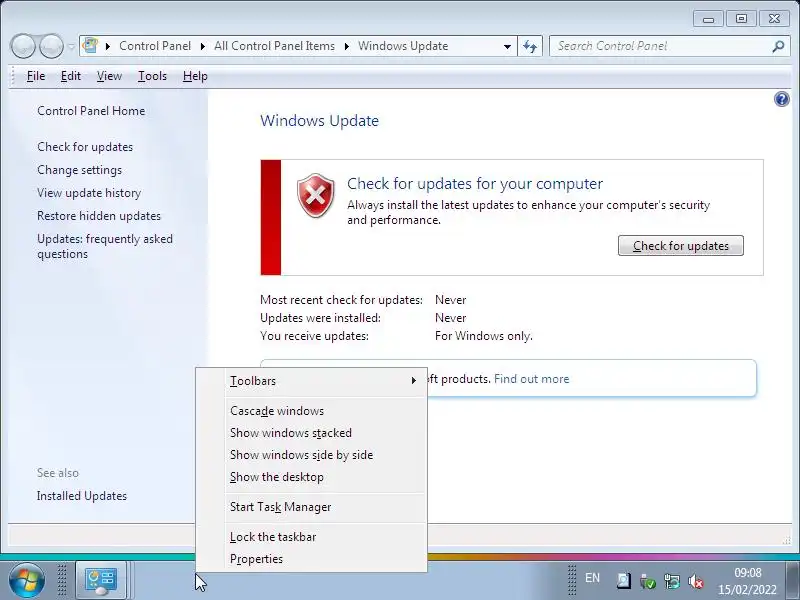Click the red shield error icon
This screenshot has width=800, height=600.
316,195
